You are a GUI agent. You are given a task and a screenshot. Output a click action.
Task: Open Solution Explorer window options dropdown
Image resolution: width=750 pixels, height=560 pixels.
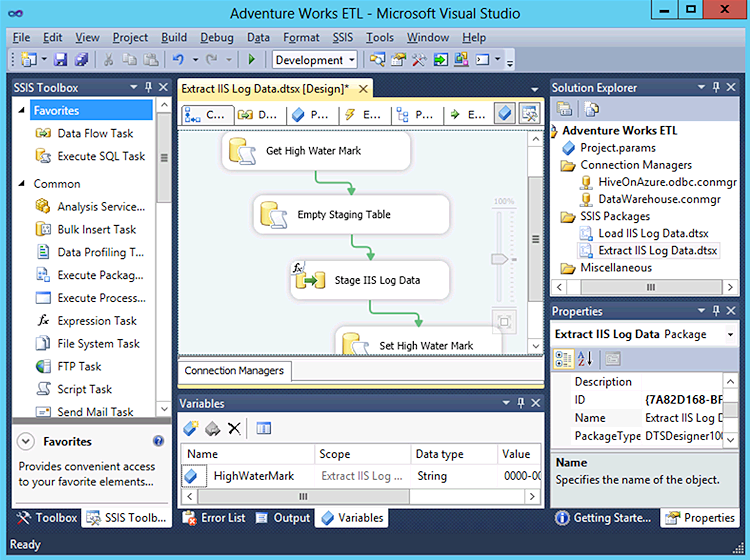tap(701, 87)
